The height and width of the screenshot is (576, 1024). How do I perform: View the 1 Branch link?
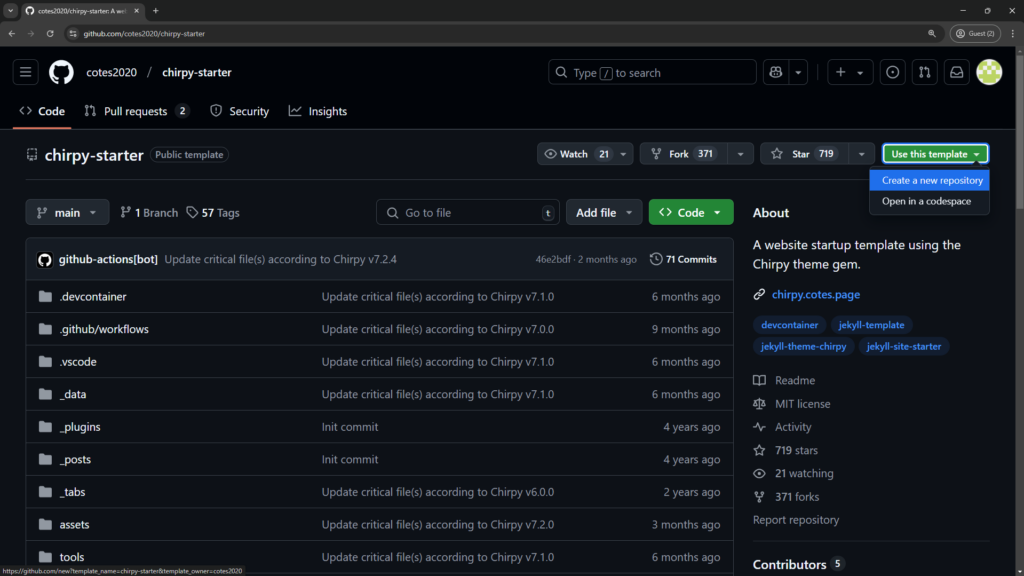pyautogui.click(x=149, y=213)
